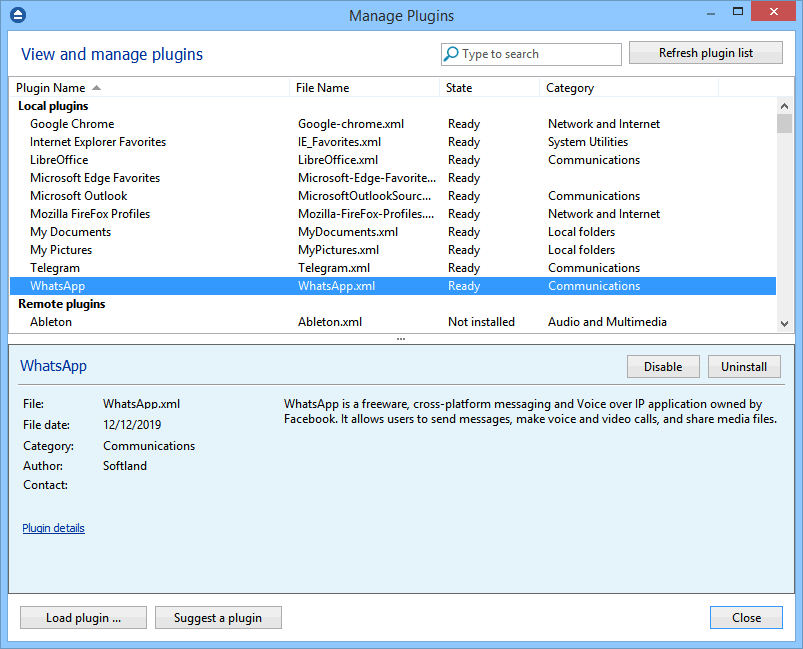
Task: Click the Softland author value
Action: point(125,466)
